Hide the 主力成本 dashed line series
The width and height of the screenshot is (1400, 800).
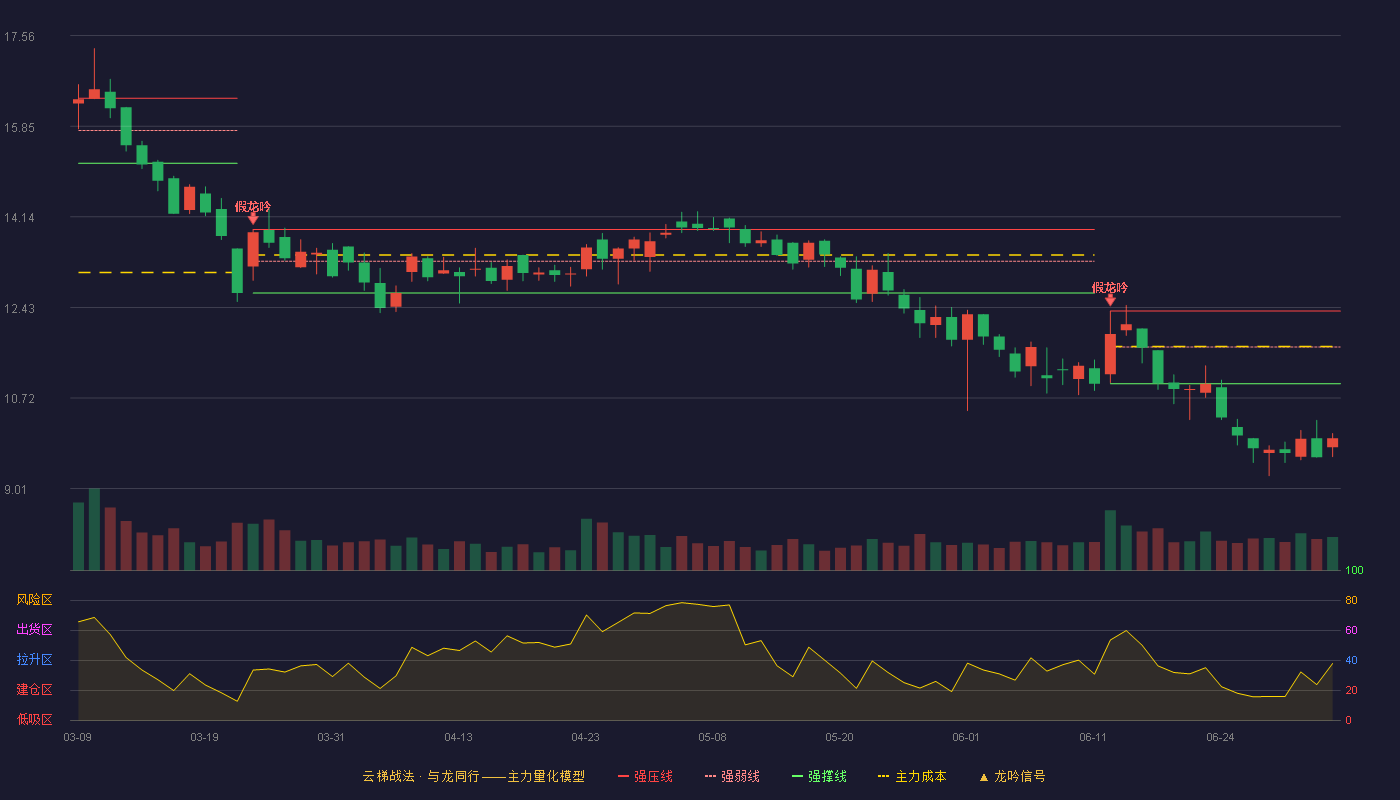[911, 776]
